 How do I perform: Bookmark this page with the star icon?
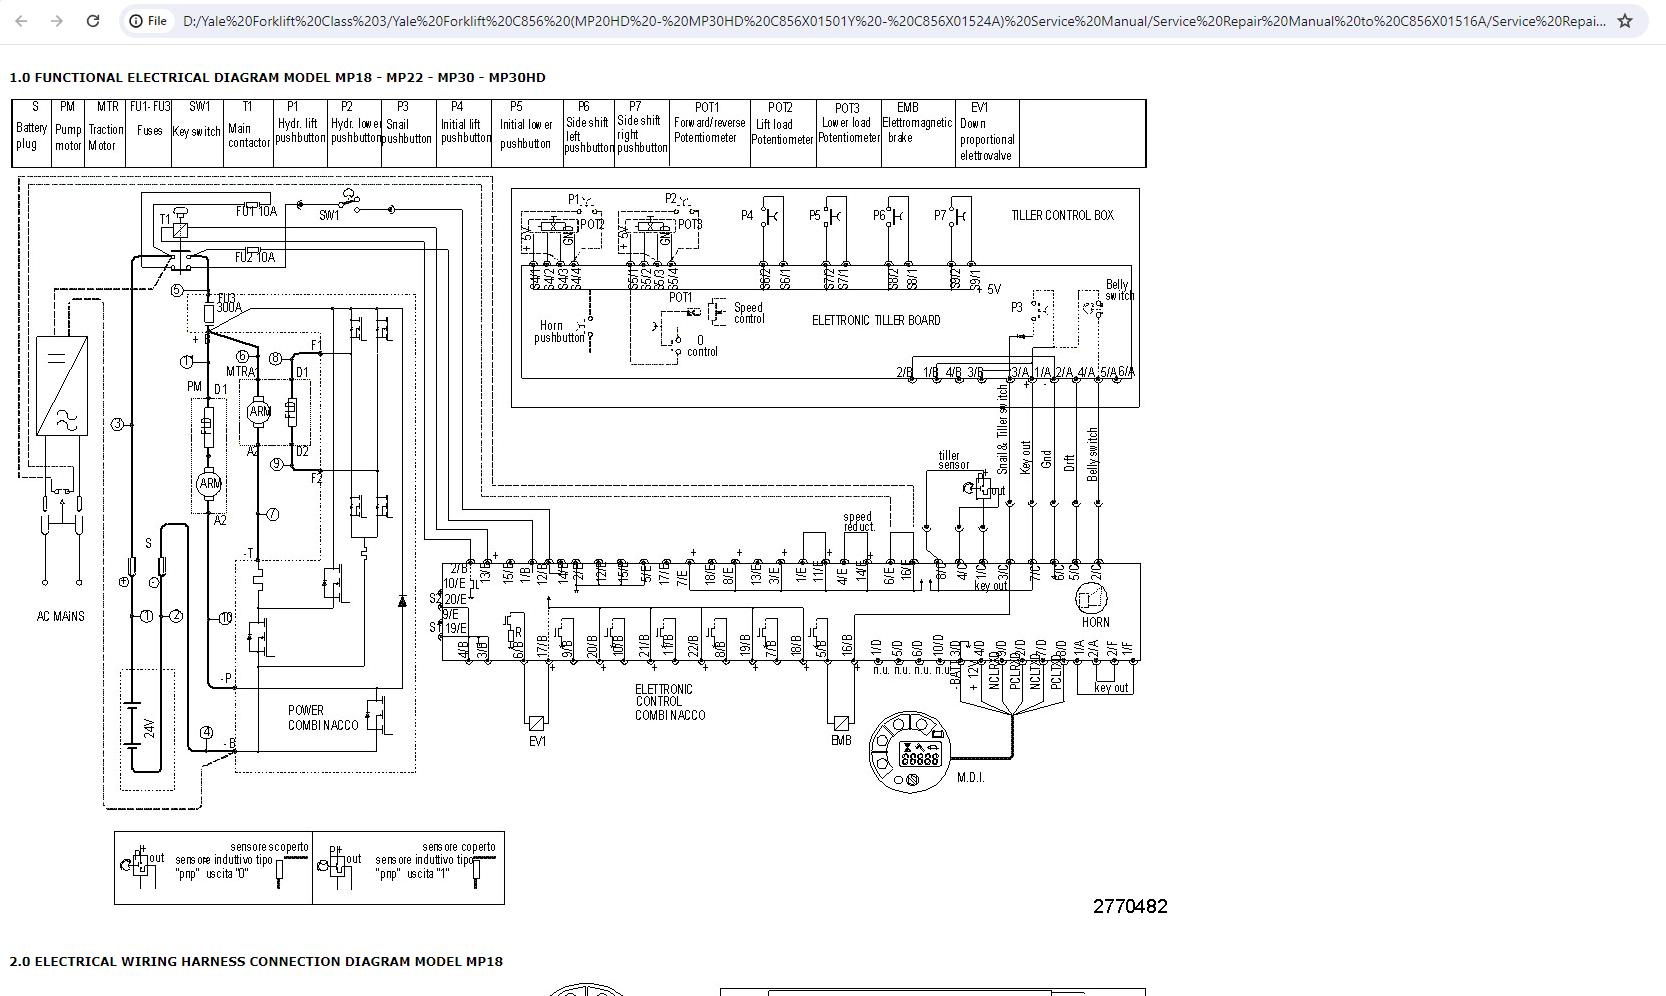[1625, 20]
